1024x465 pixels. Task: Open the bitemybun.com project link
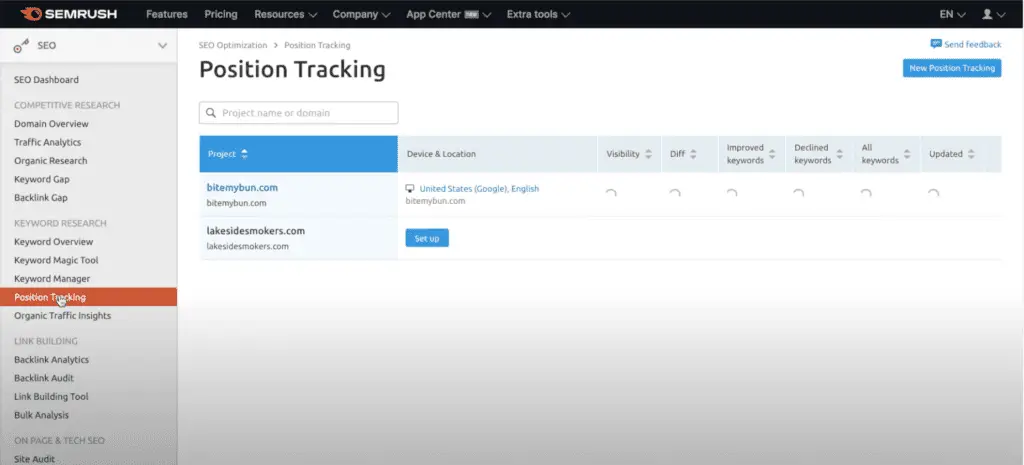[x=242, y=187]
